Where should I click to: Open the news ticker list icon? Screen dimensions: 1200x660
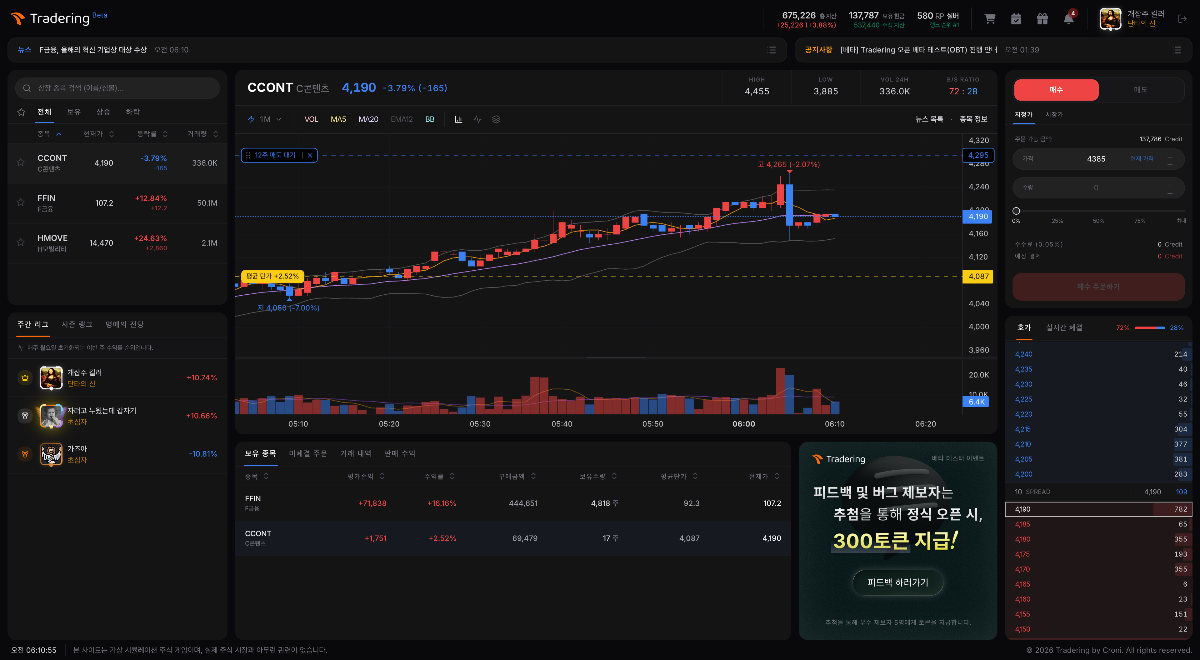pyautogui.click(x=772, y=49)
